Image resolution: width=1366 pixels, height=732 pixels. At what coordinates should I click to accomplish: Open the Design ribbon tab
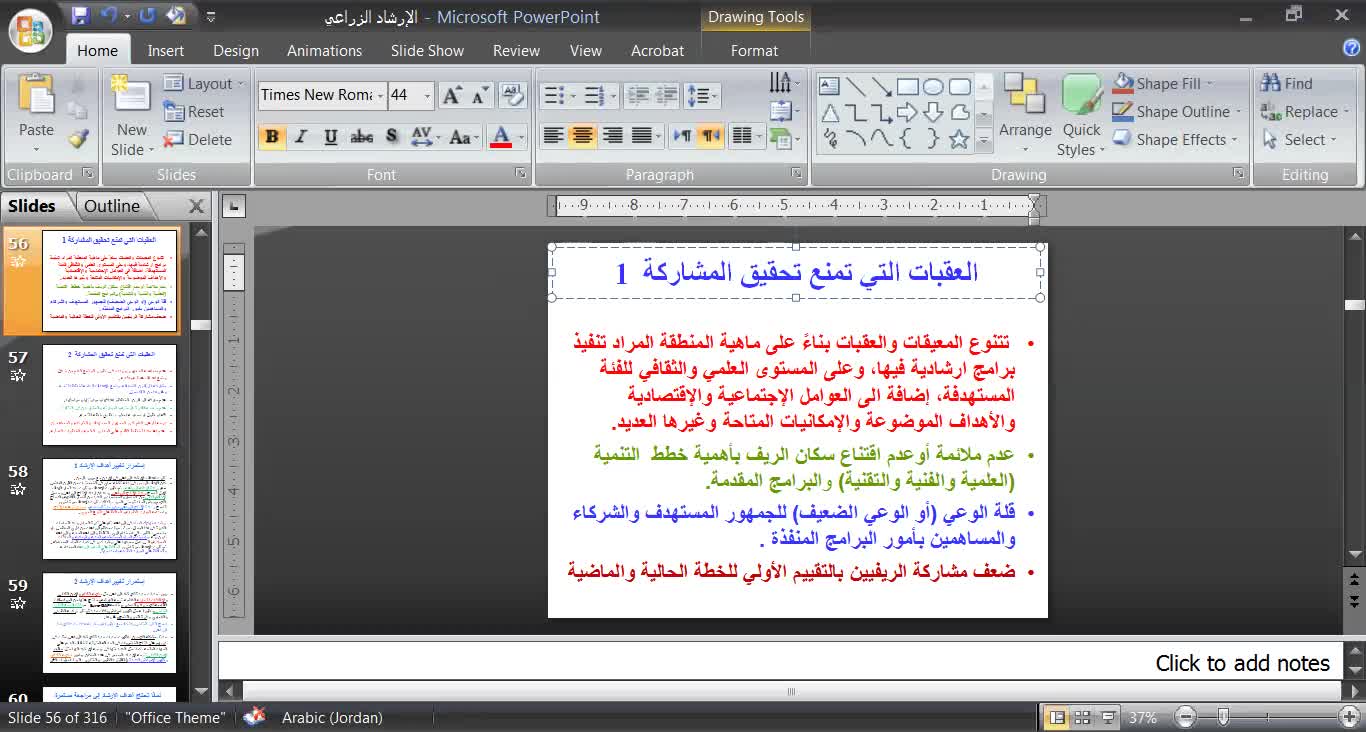[x=236, y=50]
